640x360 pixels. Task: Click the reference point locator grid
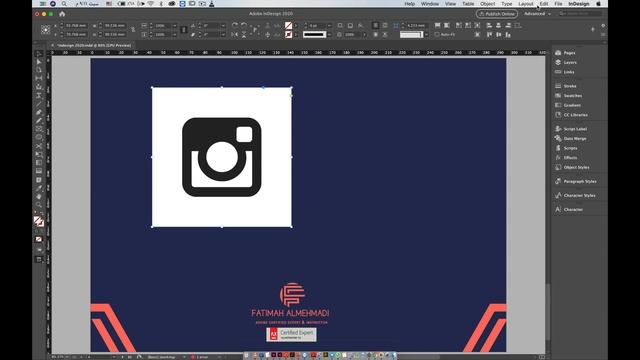pos(45,30)
